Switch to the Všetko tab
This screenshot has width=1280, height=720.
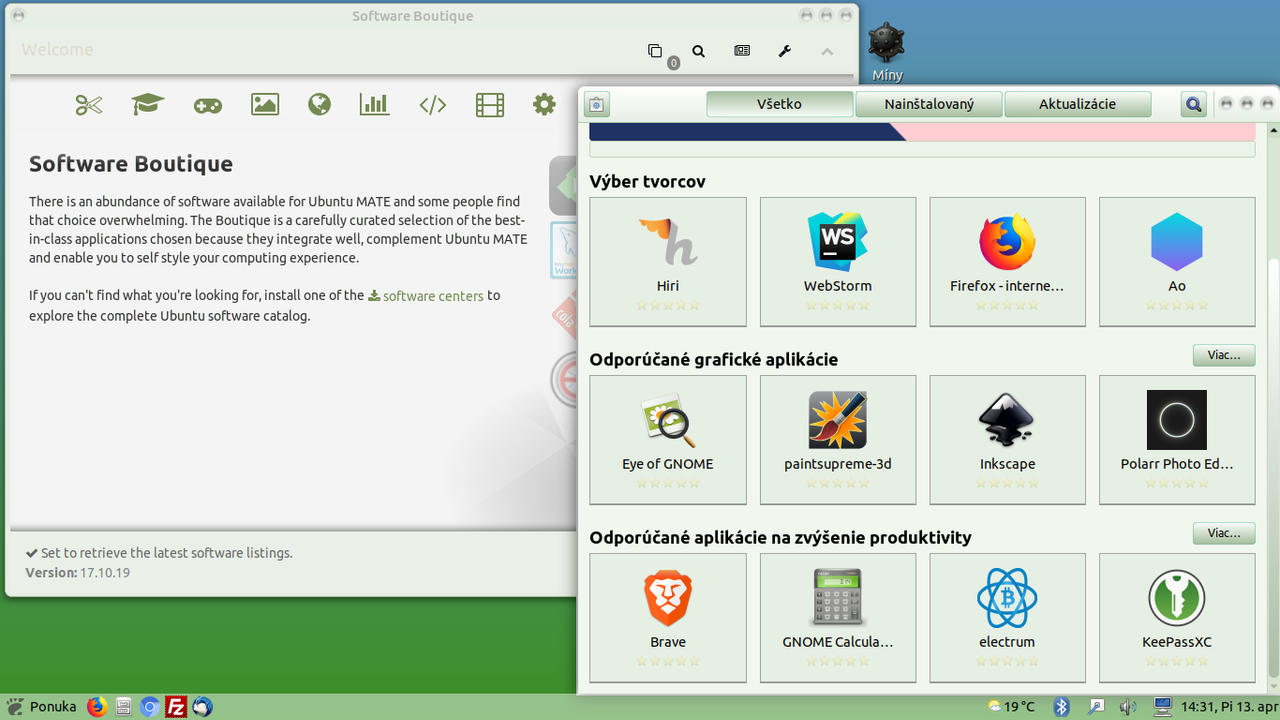(780, 104)
